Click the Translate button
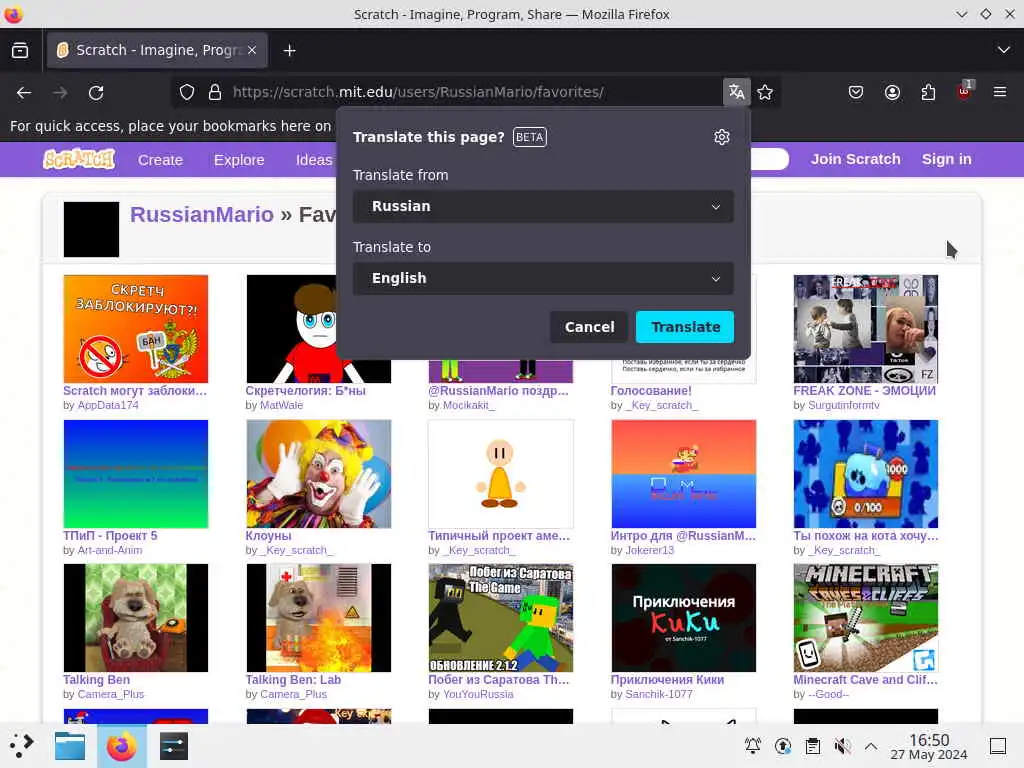The width and height of the screenshot is (1024, 768). pos(685,327)
